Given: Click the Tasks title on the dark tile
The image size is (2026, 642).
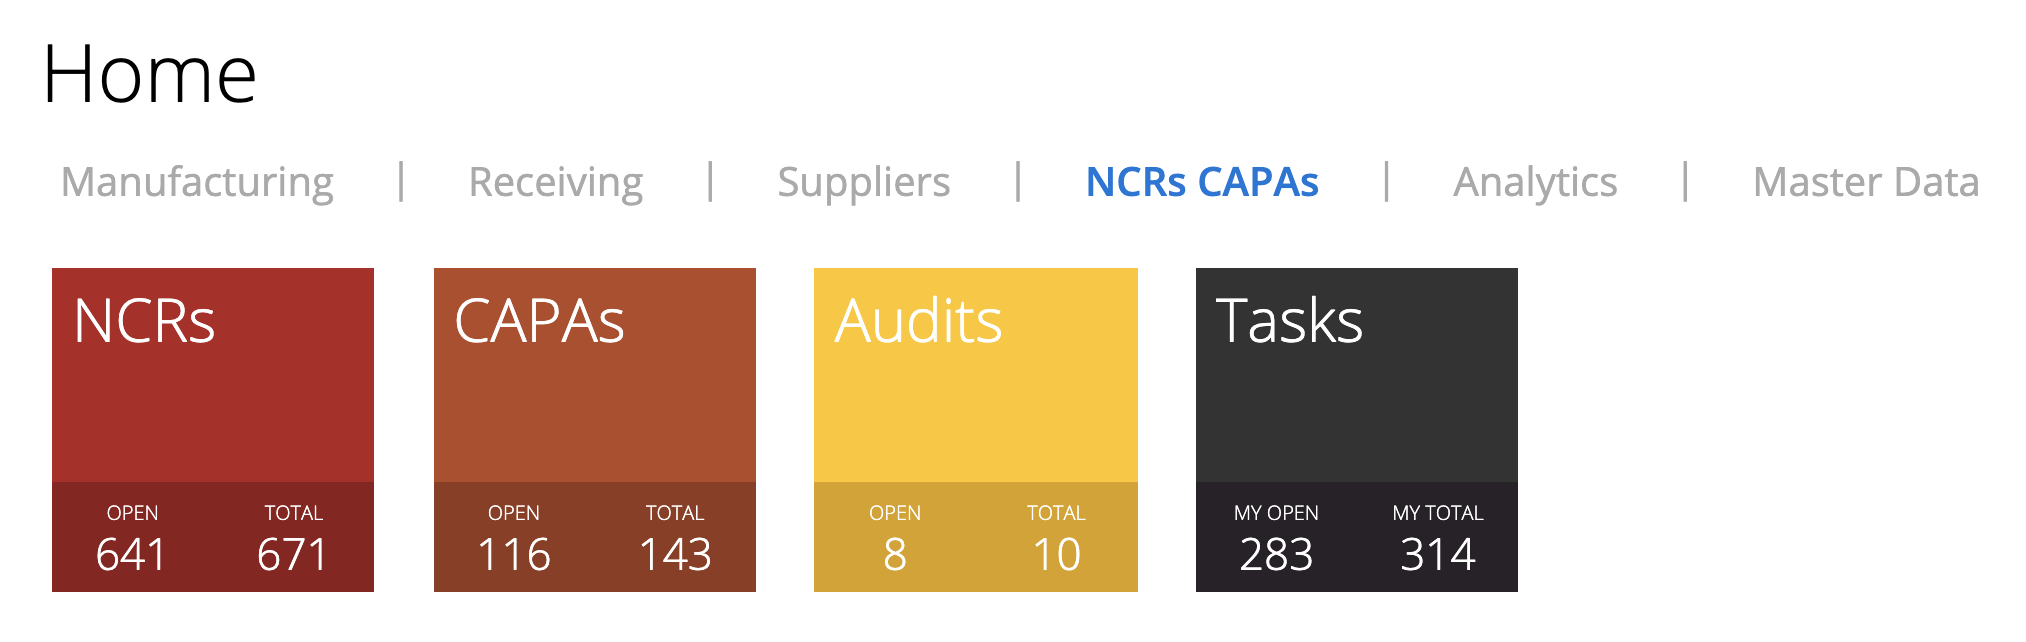Looking at the screenshot, I should click(1289, 321).
